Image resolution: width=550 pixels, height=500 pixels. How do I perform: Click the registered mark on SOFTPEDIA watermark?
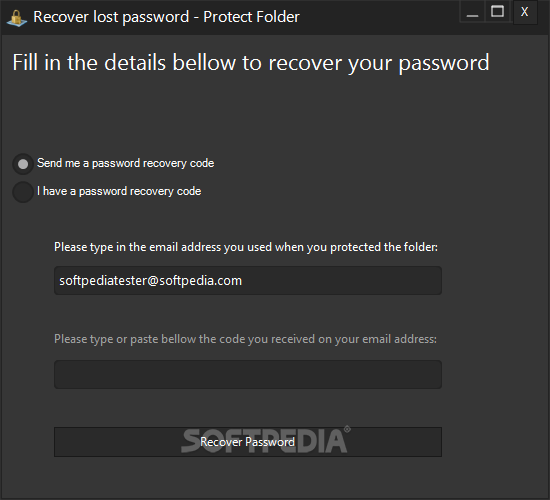[347, 429]
